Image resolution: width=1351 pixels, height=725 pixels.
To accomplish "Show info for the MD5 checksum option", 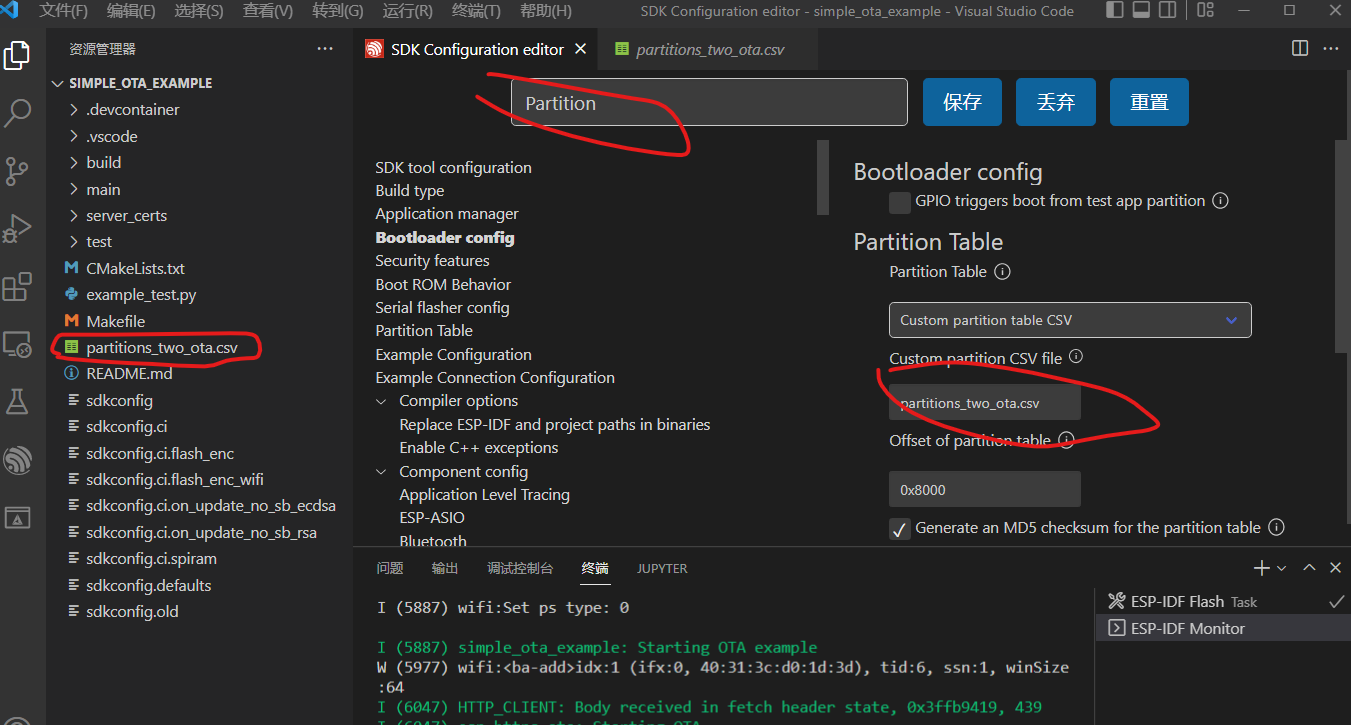I will [1276, 527].
